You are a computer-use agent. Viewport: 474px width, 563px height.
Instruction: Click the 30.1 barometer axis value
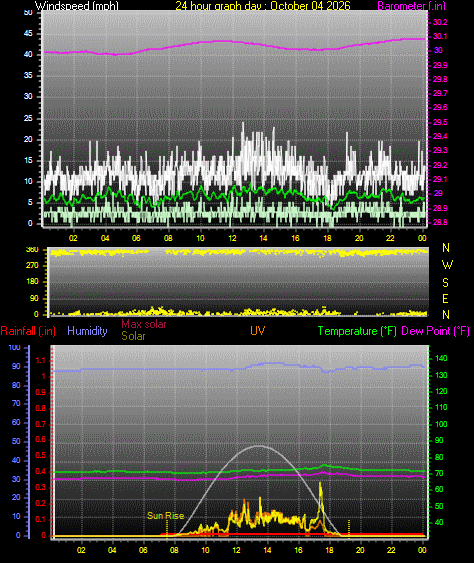tap(440, 36)
